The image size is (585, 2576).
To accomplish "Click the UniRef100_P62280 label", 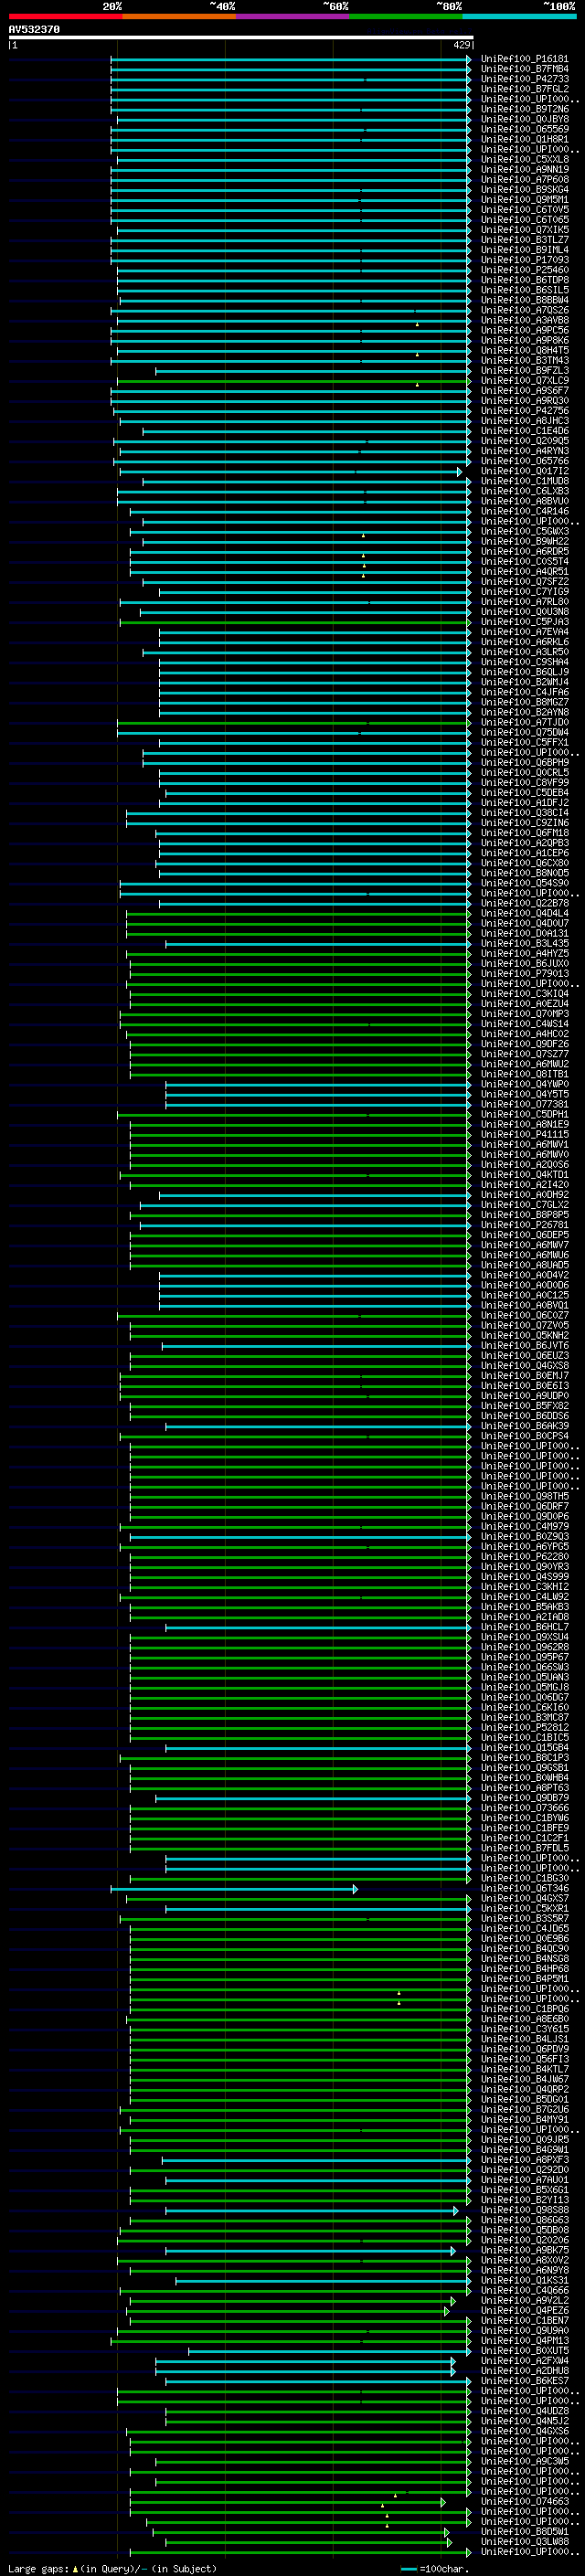I will [524, 1557].
